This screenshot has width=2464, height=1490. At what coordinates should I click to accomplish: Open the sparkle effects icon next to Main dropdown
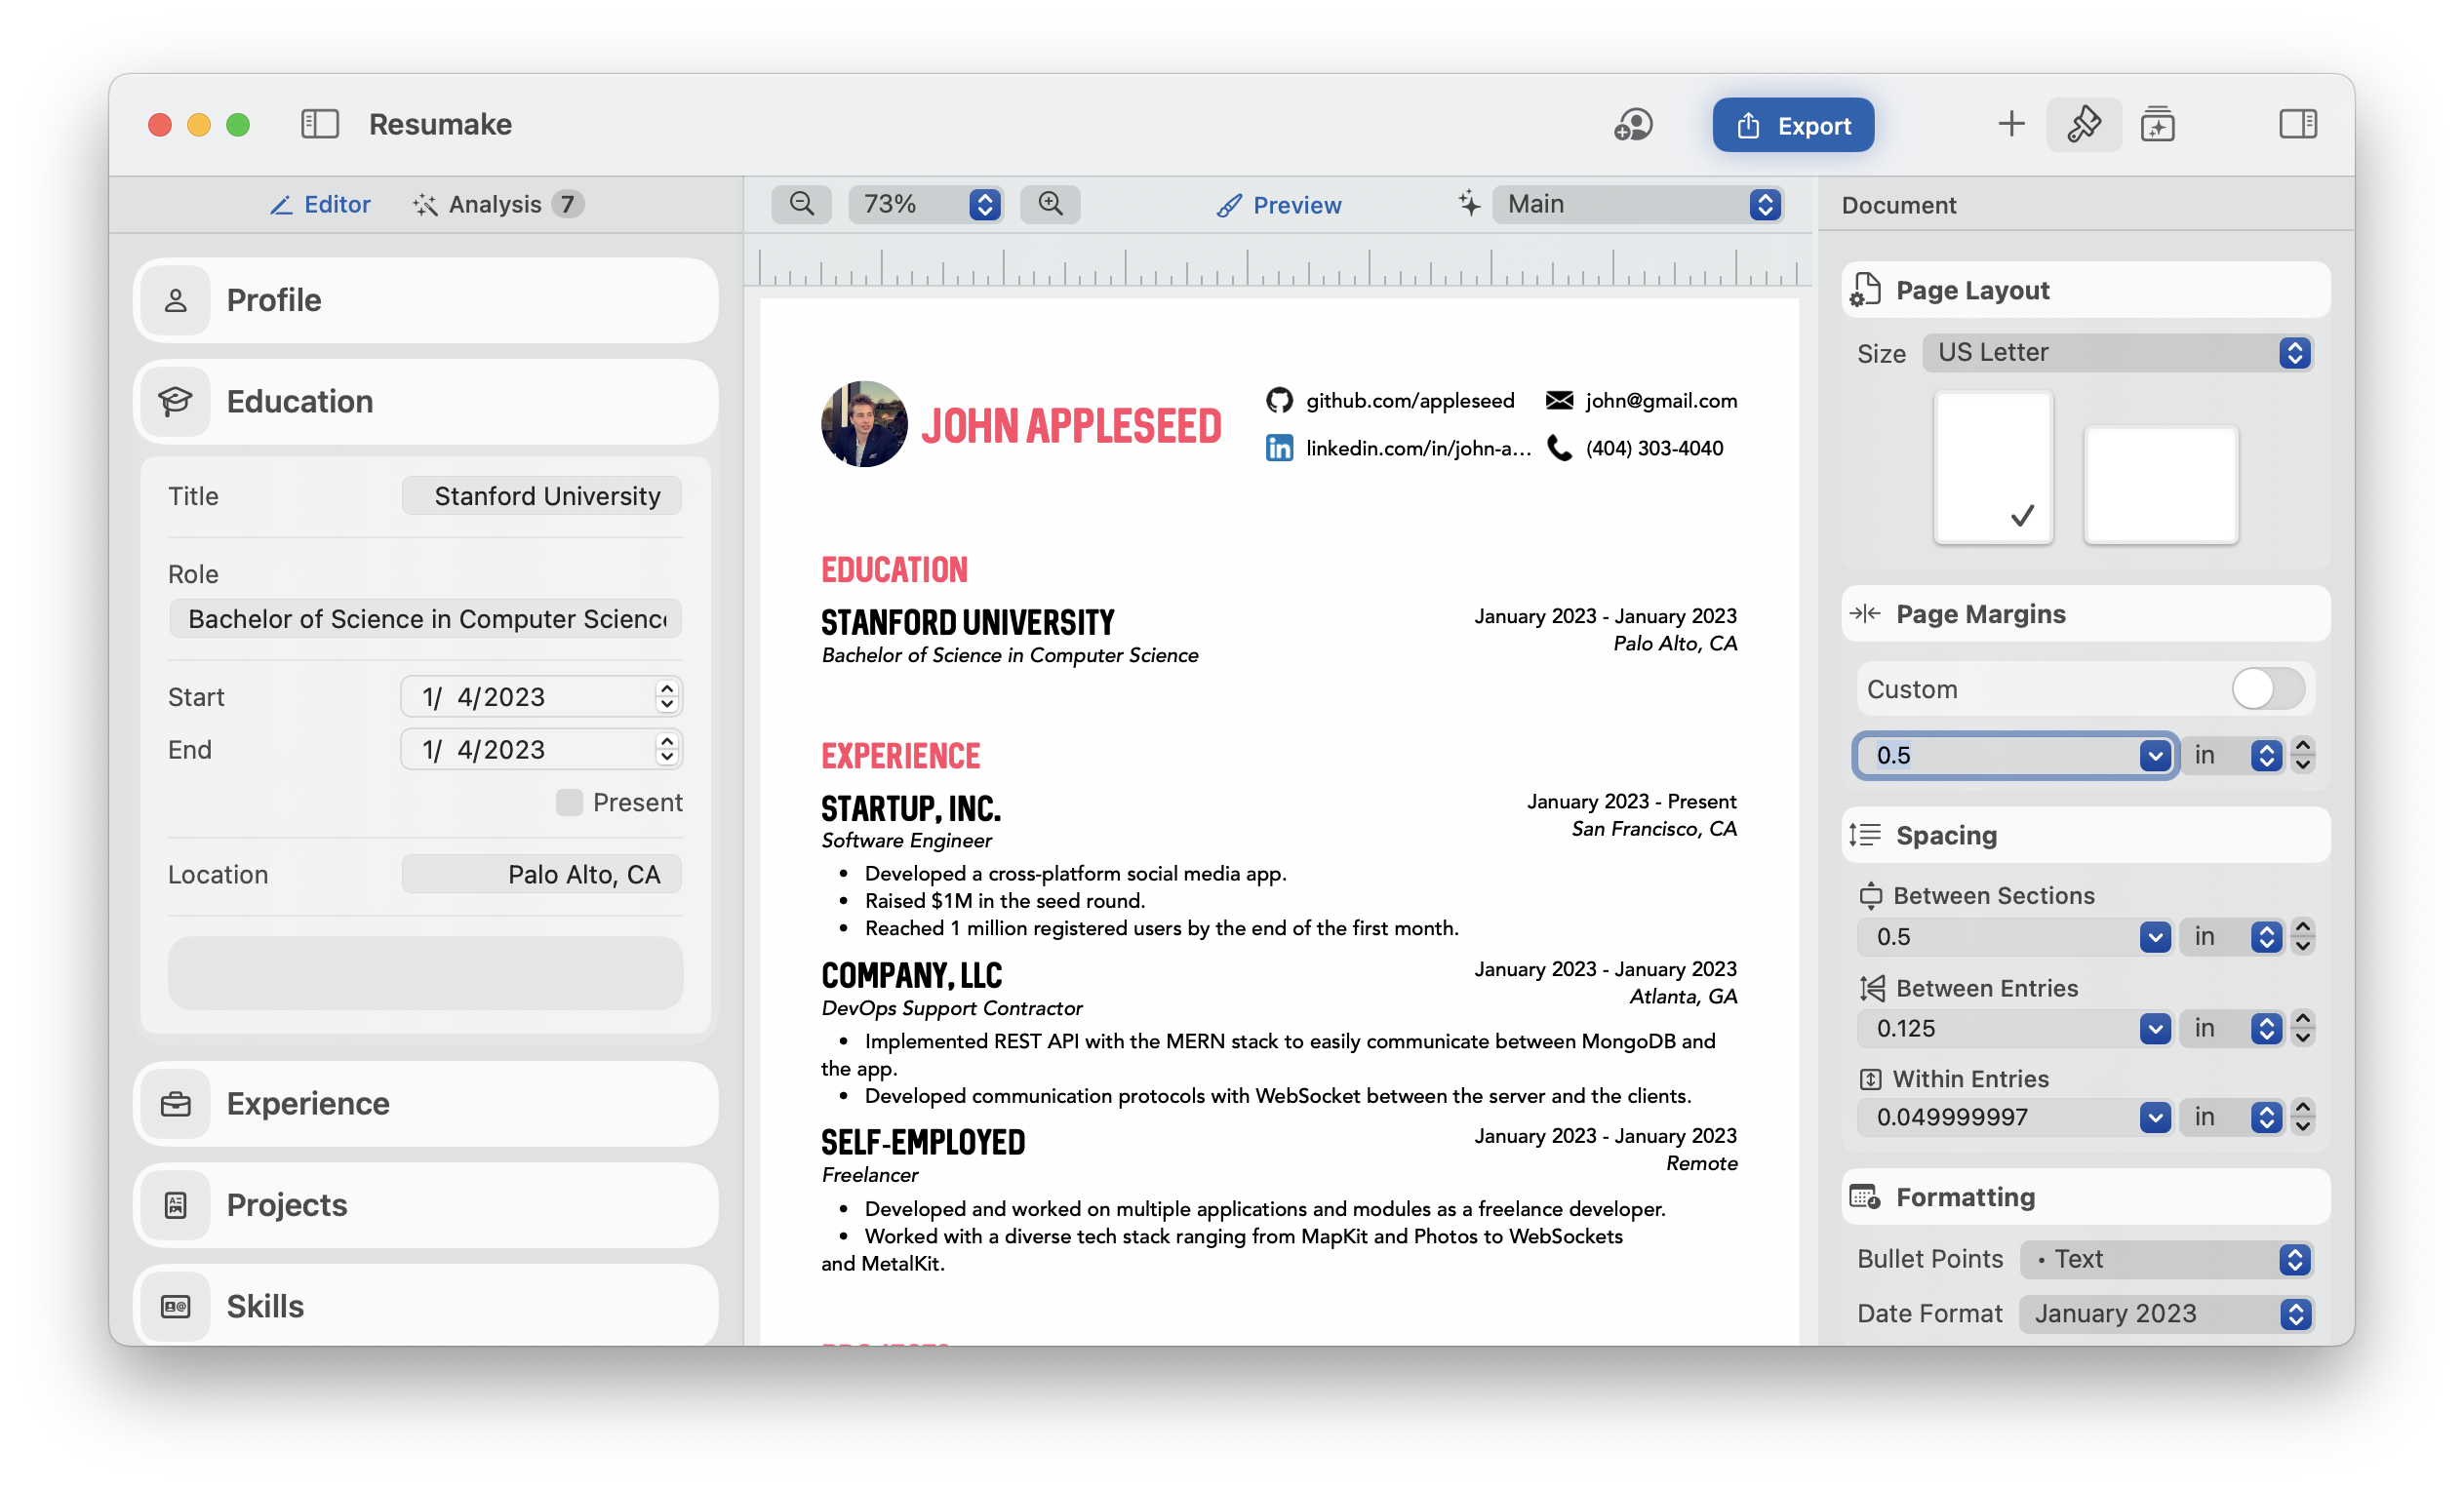pyautogui.click(x=1468, y=204)
